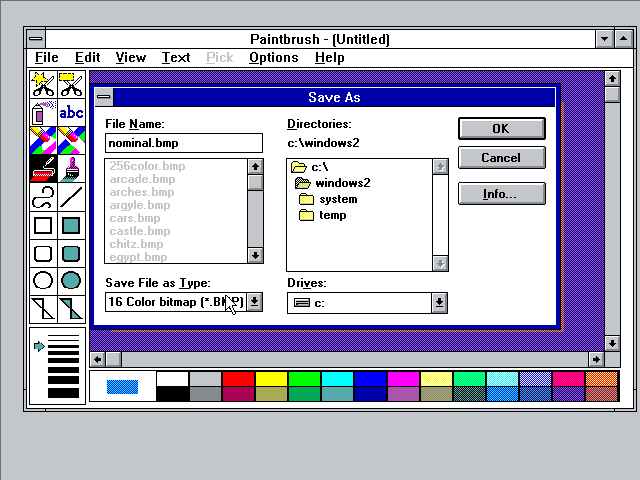Choose the Filled Box tool
The width and height of the screenshot is (640, 480).
pos(71,225)
